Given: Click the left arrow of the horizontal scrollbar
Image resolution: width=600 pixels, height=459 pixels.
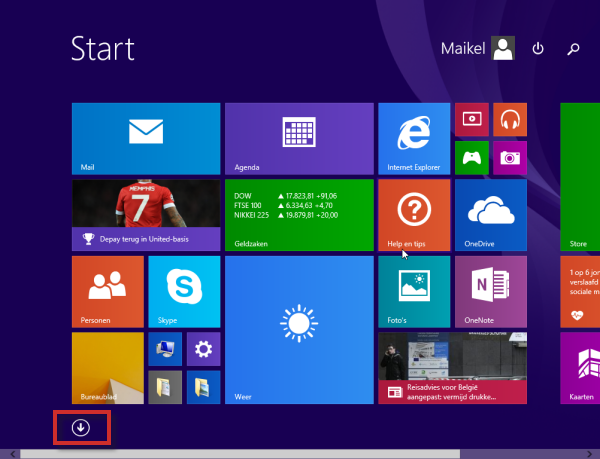Looking at the screenshot, I should click(13, 454).
